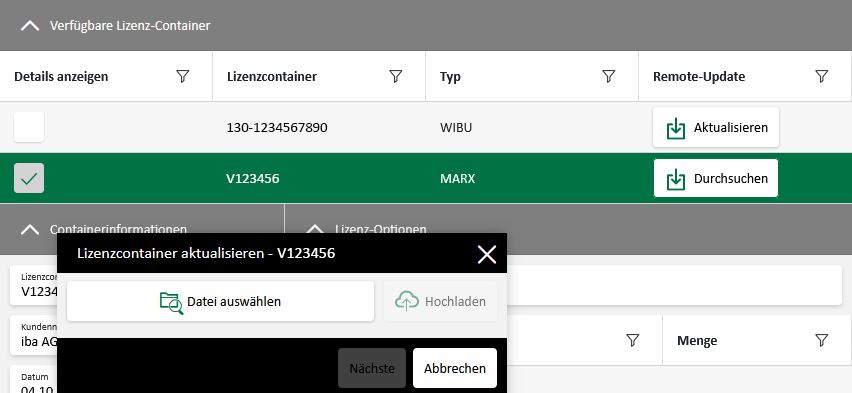The height and width of the screenshot is (393, 852).
Task: Open Remote-Update column filter
Action: tap(822, 77)
